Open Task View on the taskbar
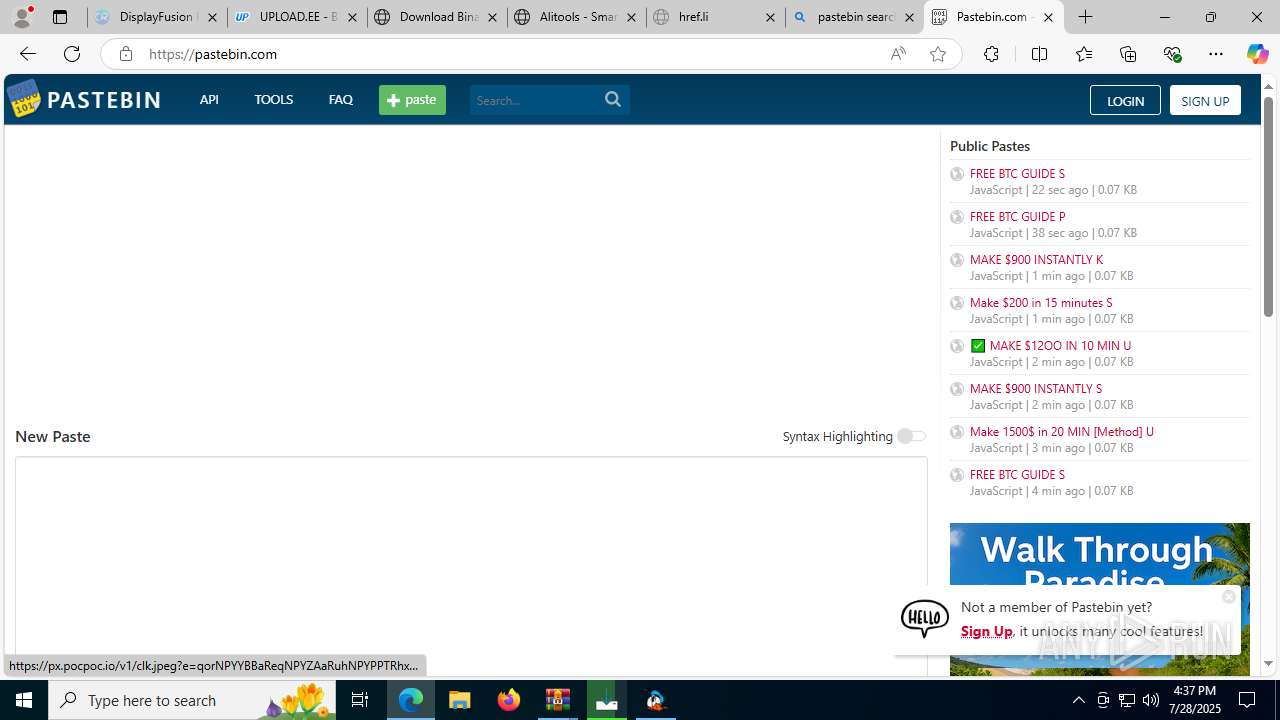Image resolution: width=1280 pixels, height=720 pixels. (360, 700)
